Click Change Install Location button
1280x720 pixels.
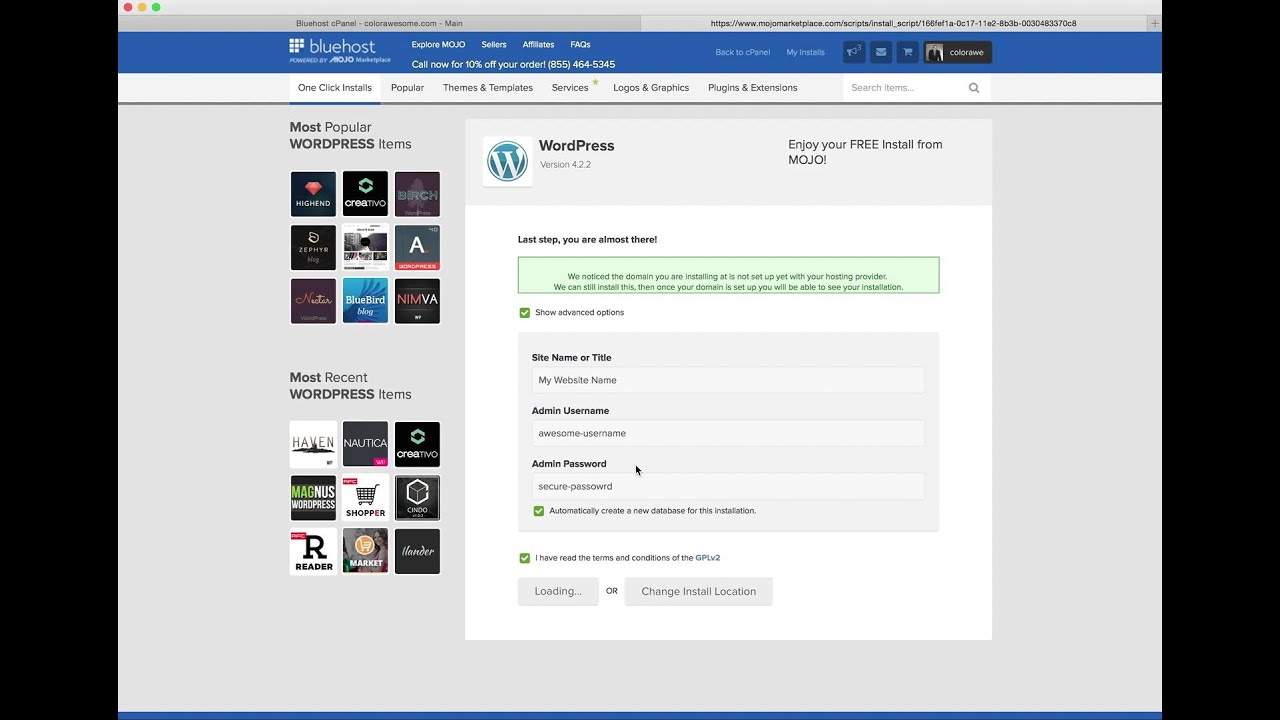pyautogui.click(x=699, y=591)
